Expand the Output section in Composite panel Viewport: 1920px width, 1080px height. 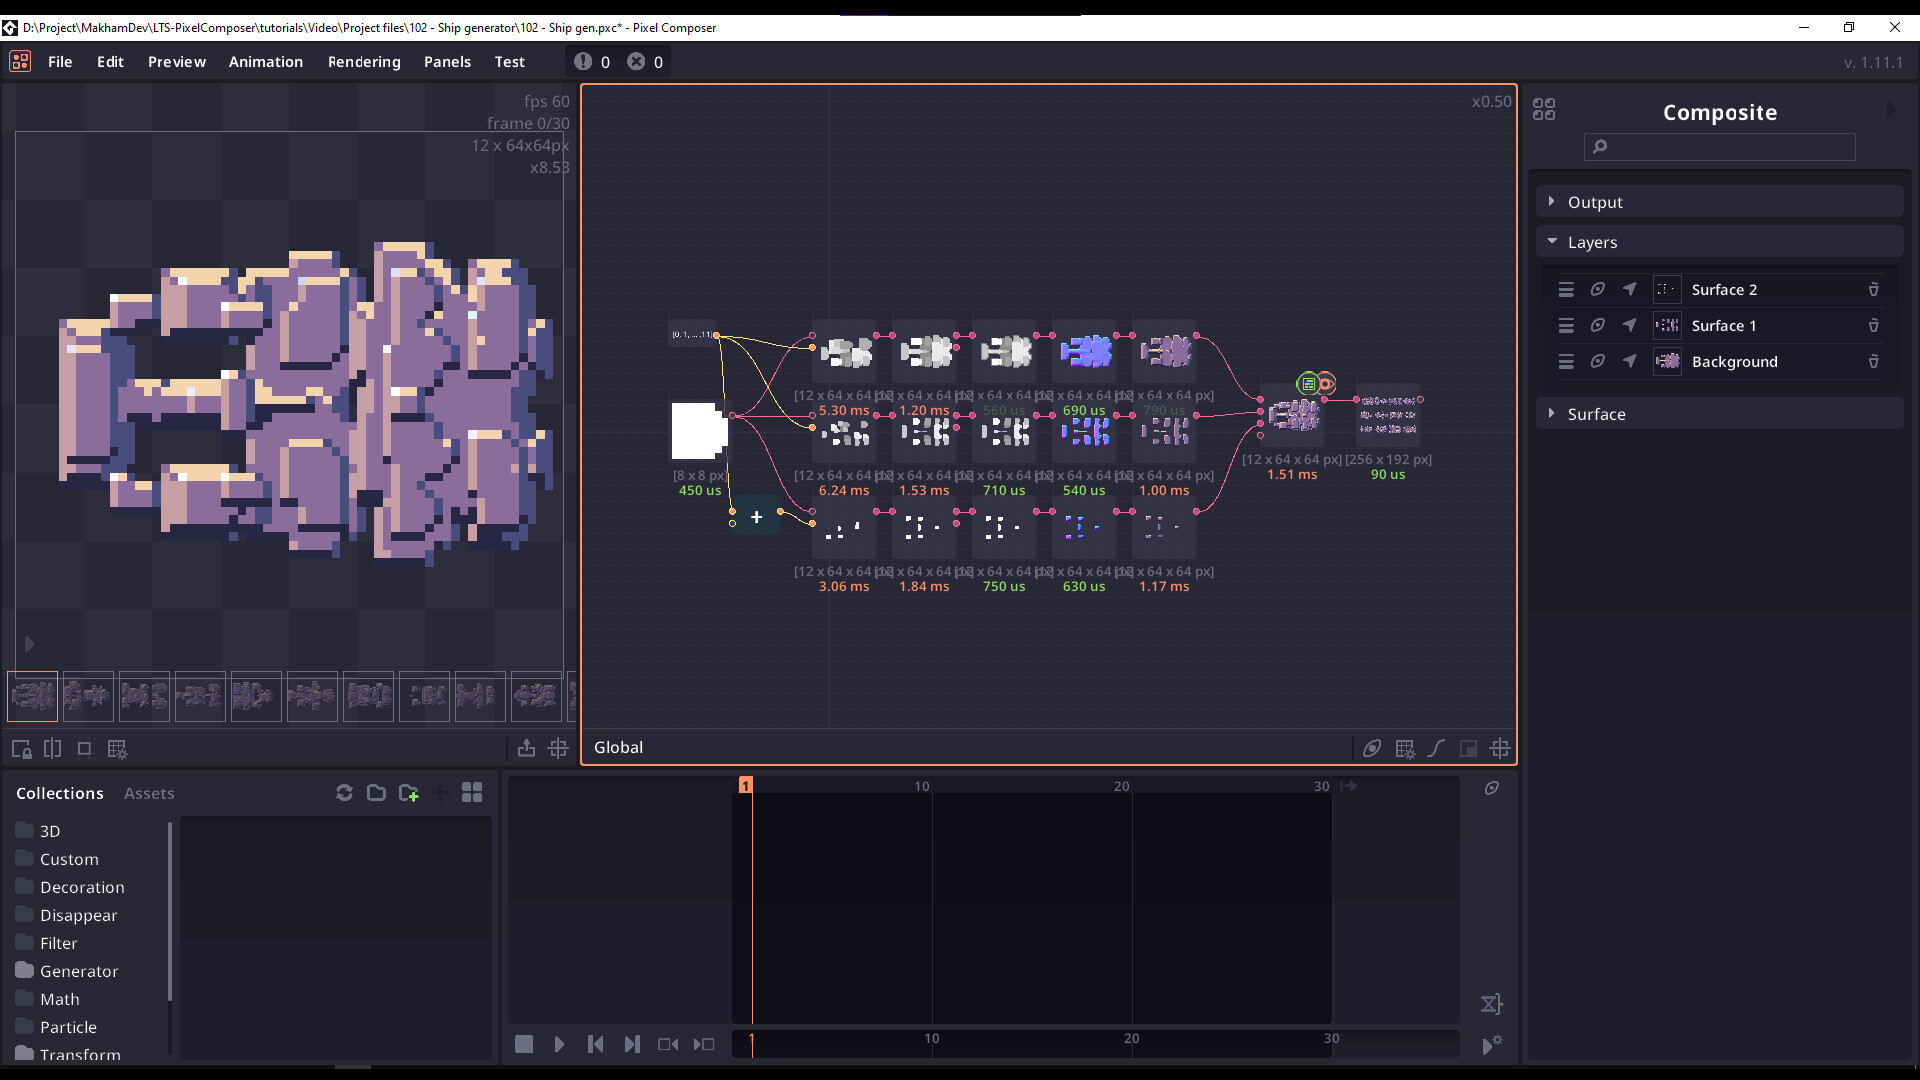[1552, 200]
